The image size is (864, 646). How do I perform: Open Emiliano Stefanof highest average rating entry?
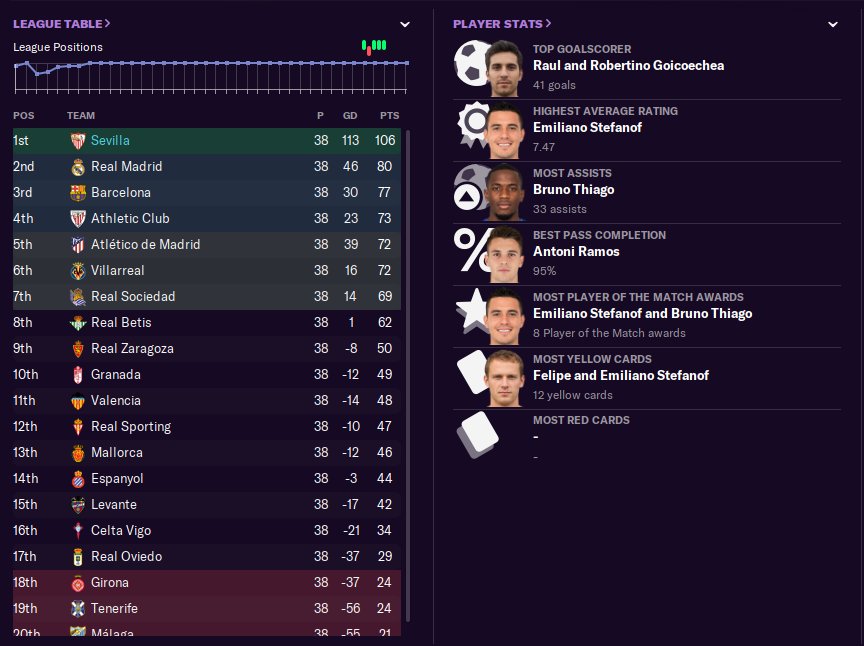coord(587,128)
